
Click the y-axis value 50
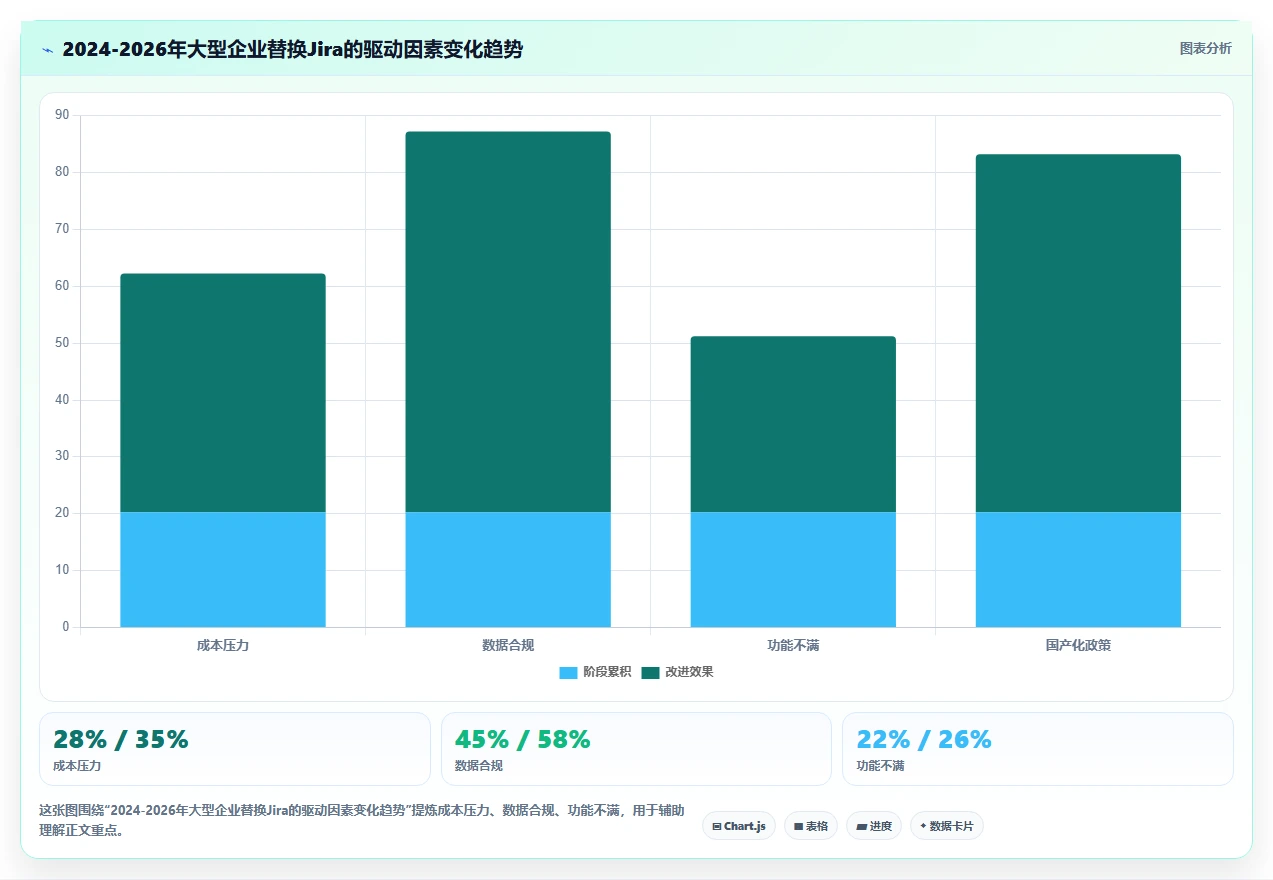tap(62, 343)
